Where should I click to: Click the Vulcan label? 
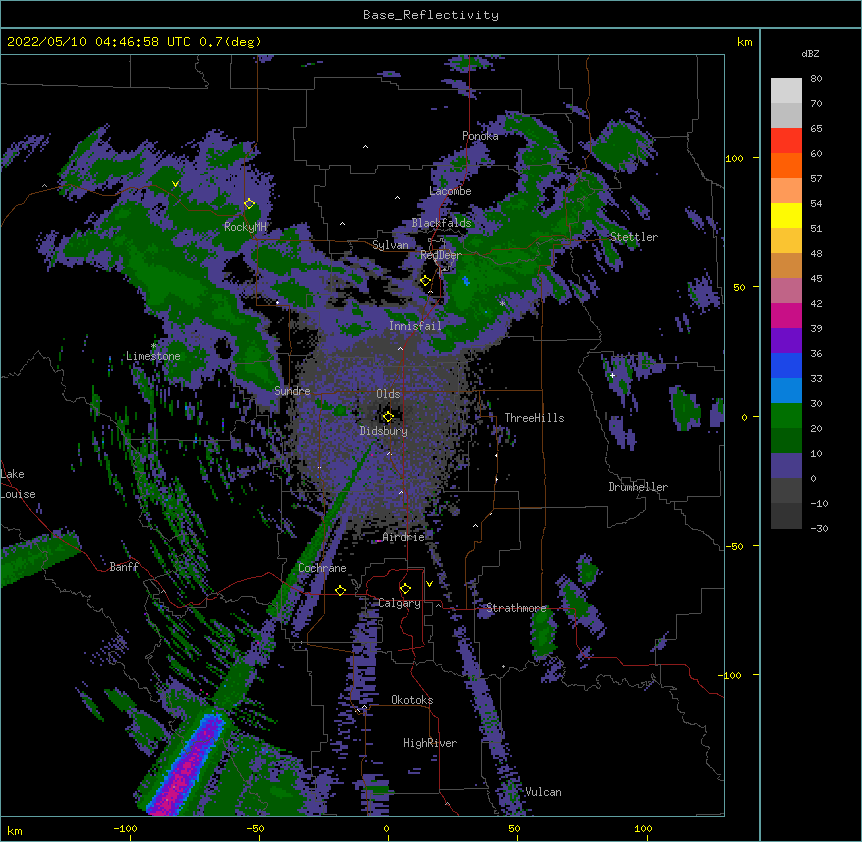pyautogui.click(x=543, y=792)
